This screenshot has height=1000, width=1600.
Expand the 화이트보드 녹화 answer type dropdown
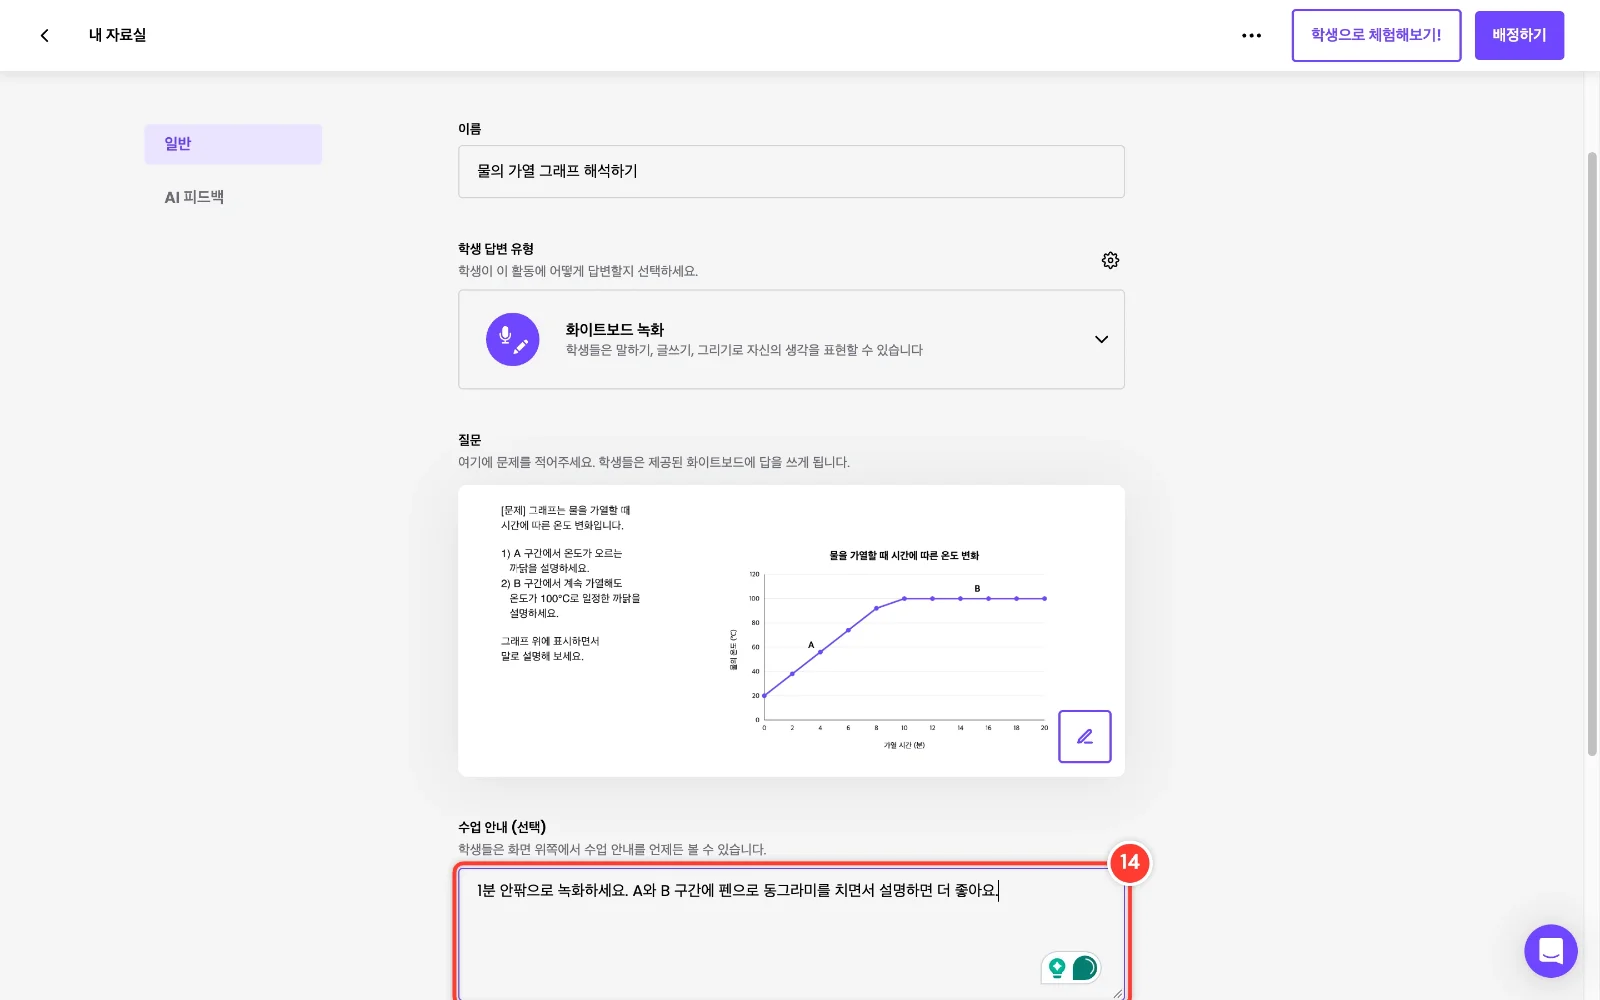click(791, 339)
